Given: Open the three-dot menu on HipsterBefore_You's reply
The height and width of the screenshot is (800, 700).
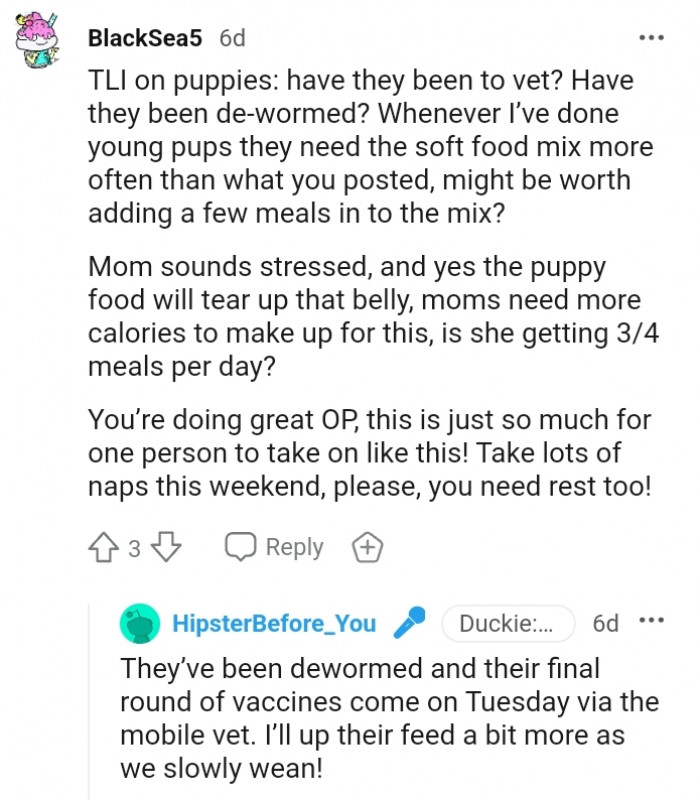Looking at the screenshot, I should click(651, 622).
